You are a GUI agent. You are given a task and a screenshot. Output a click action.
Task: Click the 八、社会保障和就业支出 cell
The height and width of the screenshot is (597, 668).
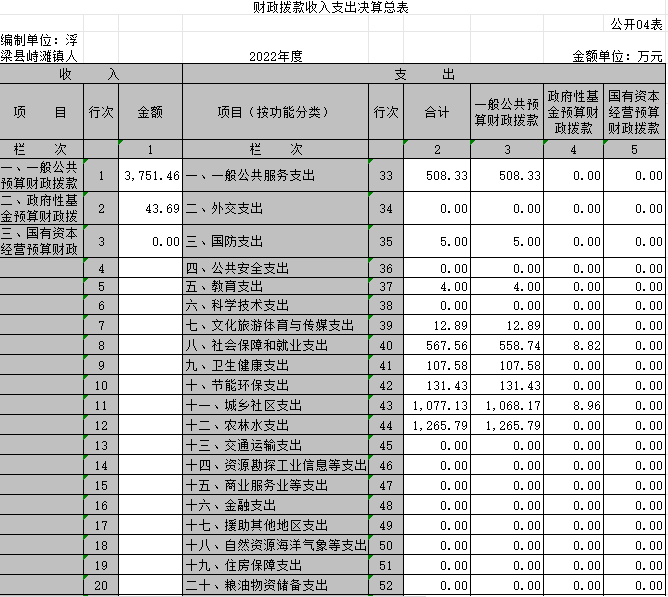[275, 345]
